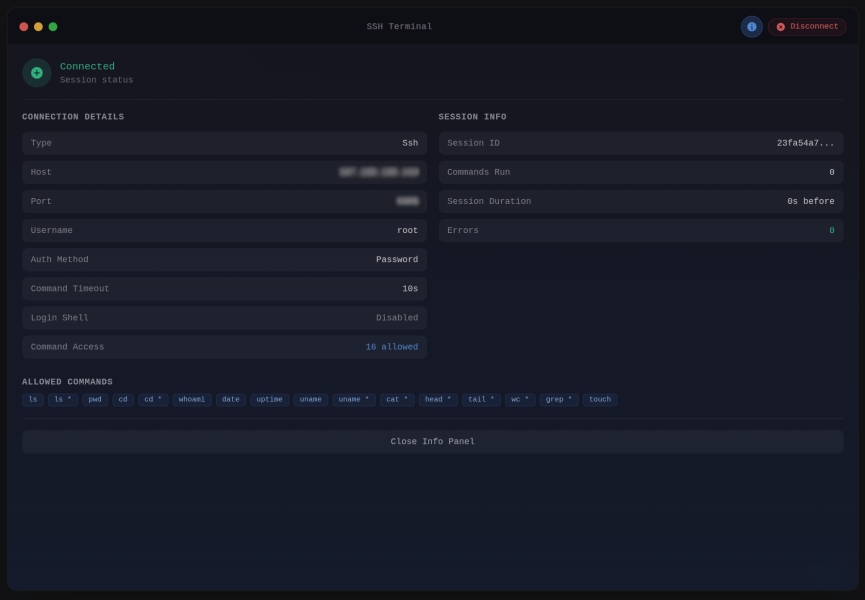Click the blue info icon in title bar
Screen dimensions: 865x600
[751, 27]
